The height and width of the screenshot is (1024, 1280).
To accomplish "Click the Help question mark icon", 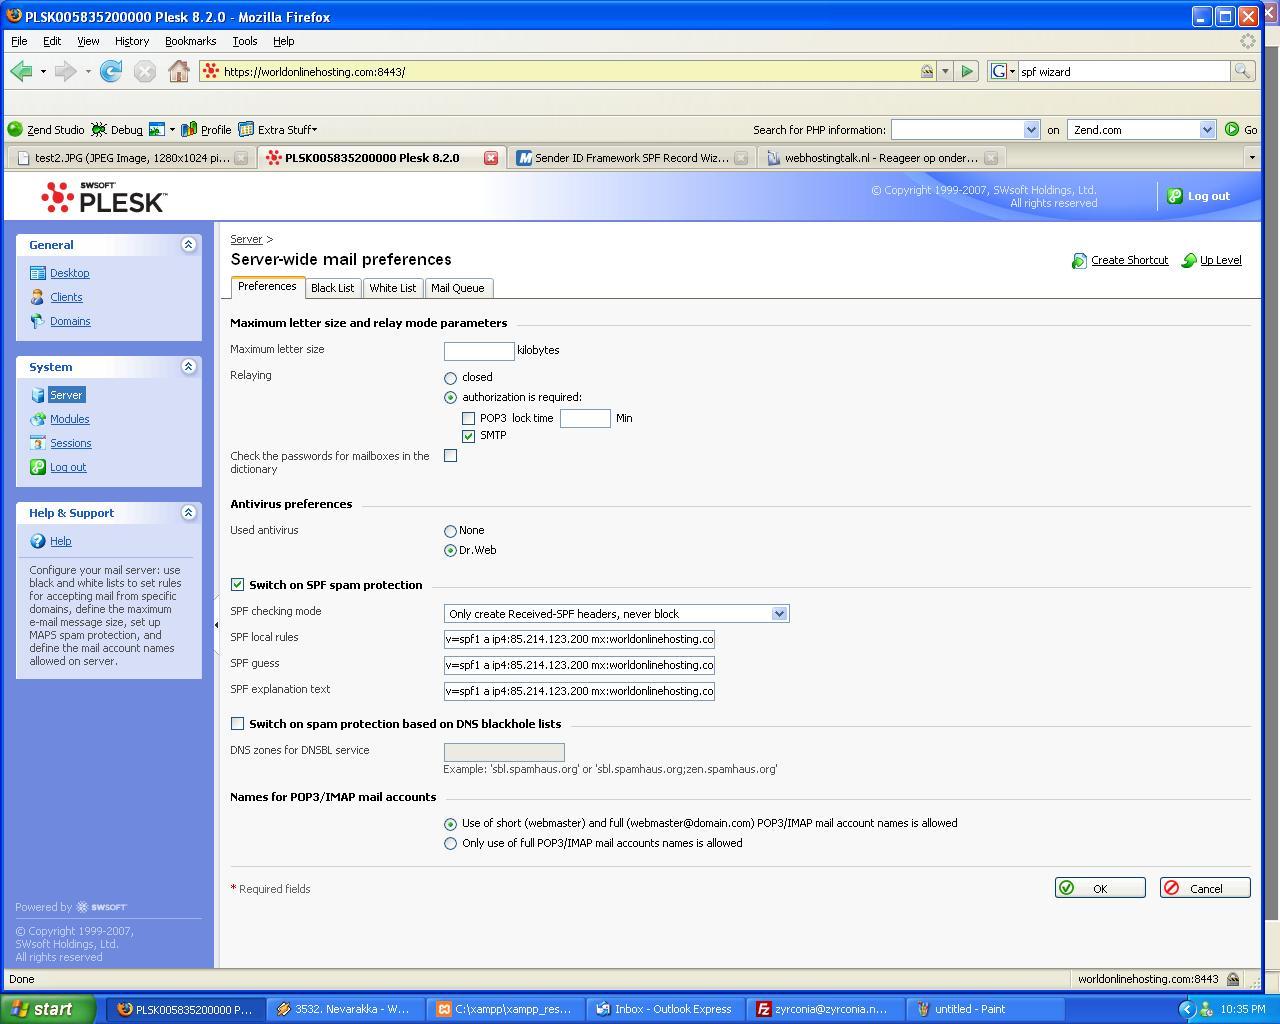I will pyautogui.click(x=38, y=541).
